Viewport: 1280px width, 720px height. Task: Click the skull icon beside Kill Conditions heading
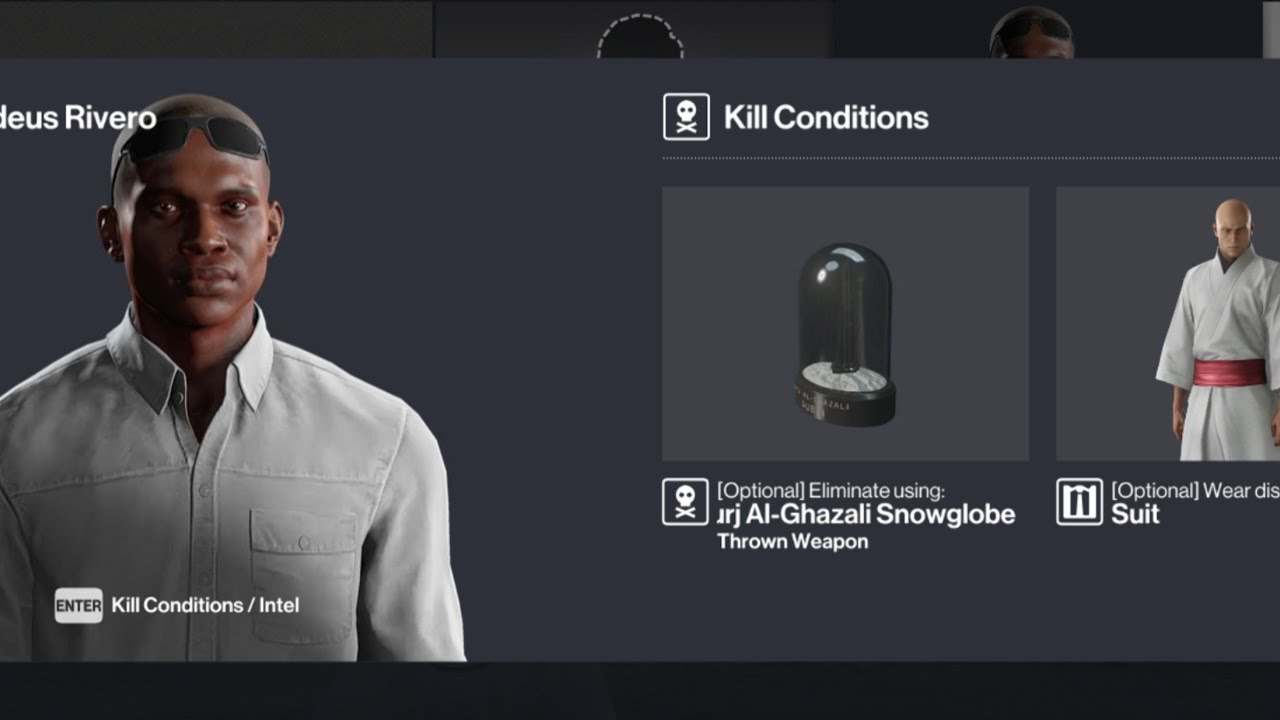(686, 117)
